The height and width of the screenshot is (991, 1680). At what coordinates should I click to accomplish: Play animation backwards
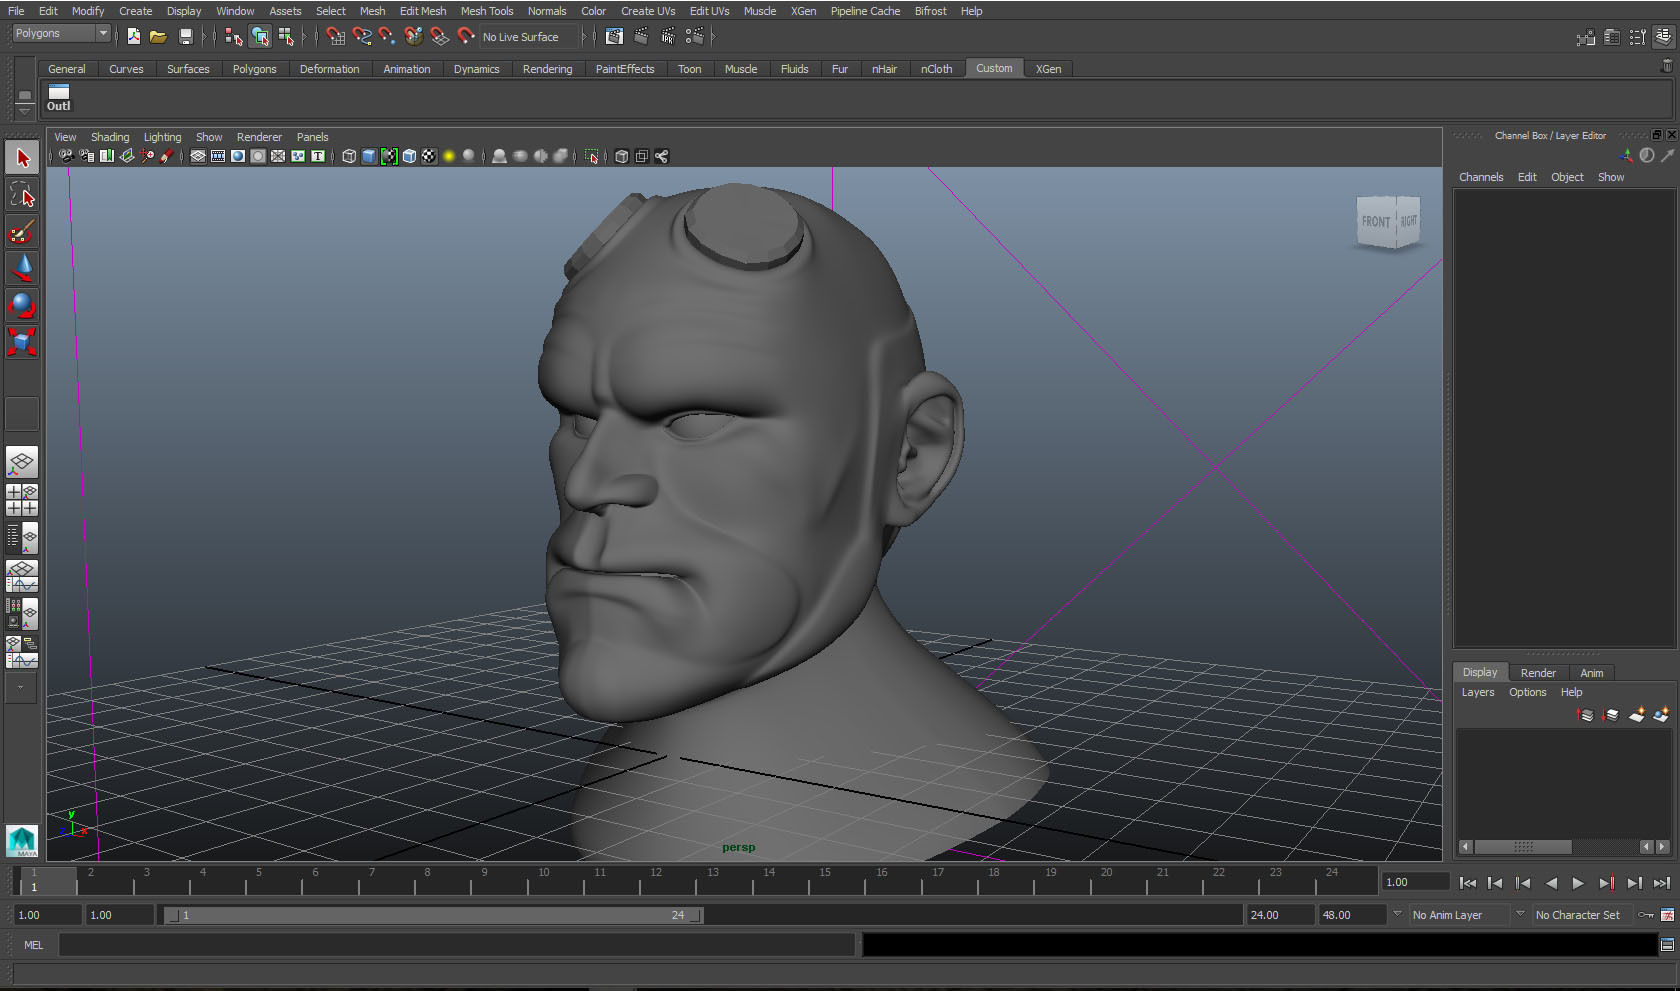coord(1551,883)
